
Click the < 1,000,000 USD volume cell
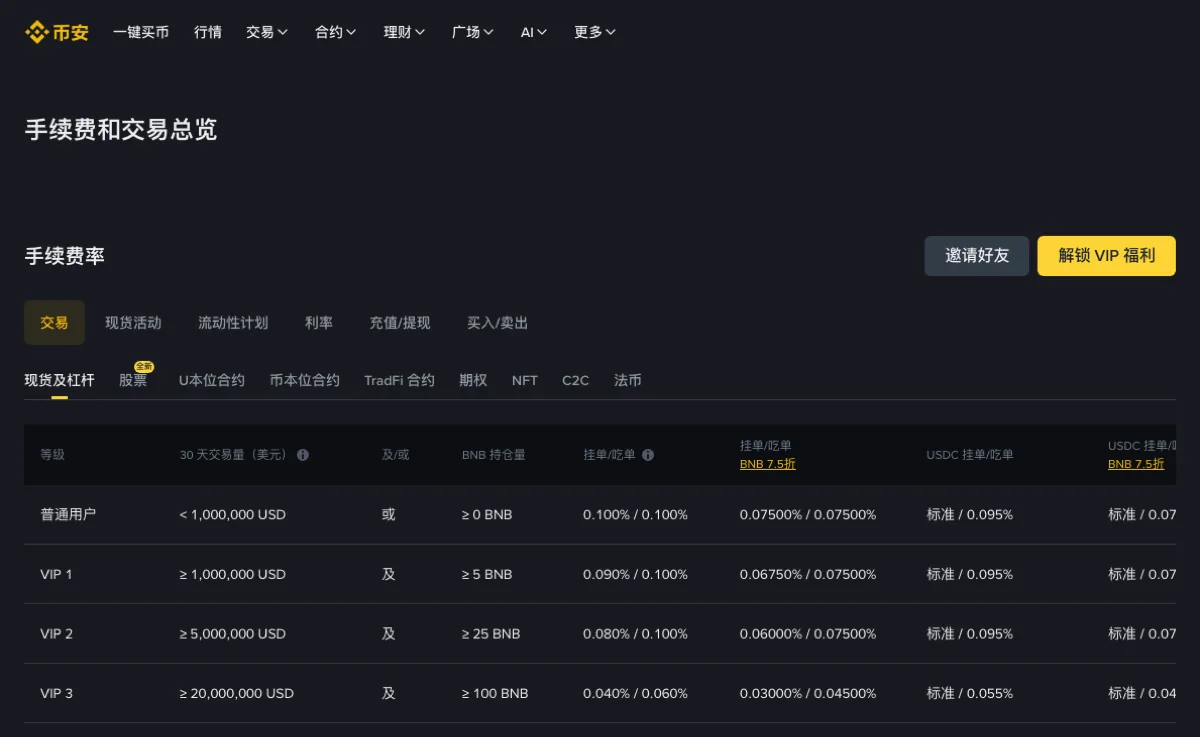[233, 514]
